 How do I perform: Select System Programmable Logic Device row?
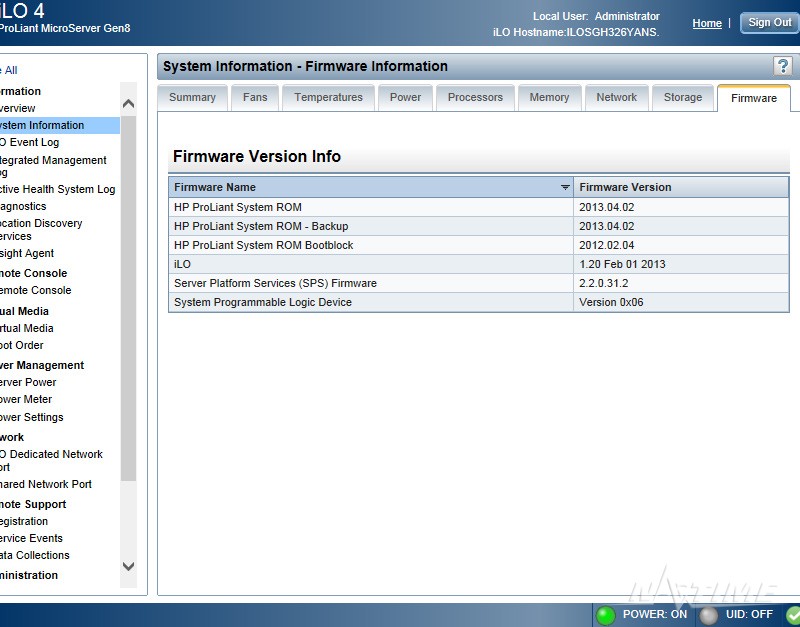pyautogui.click(x=479, y=302)
